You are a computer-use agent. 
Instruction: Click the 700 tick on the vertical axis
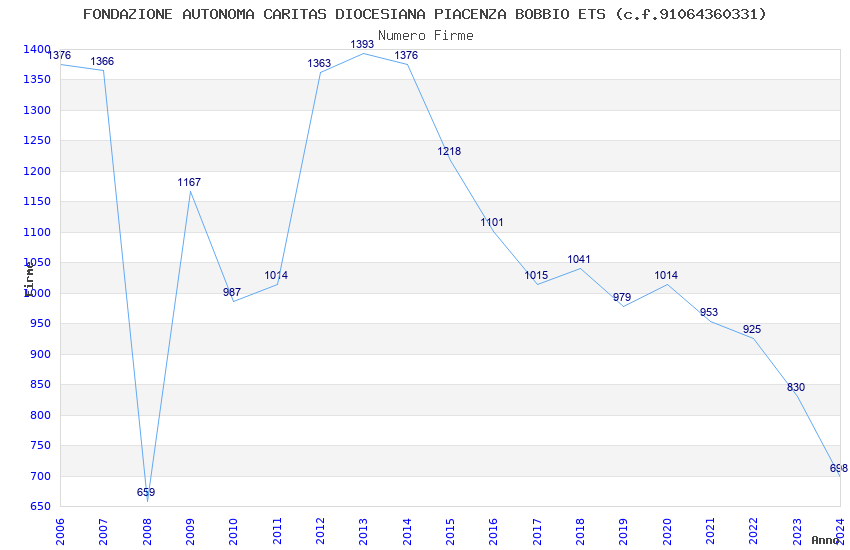tap(40, 476)
